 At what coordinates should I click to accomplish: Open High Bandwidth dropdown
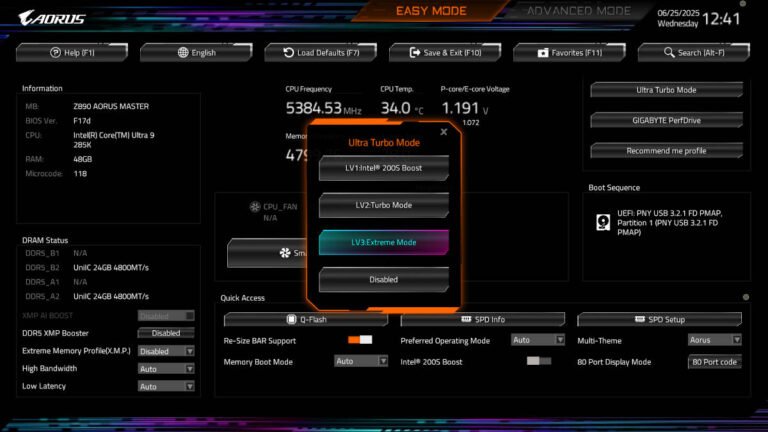click(166, 369)
